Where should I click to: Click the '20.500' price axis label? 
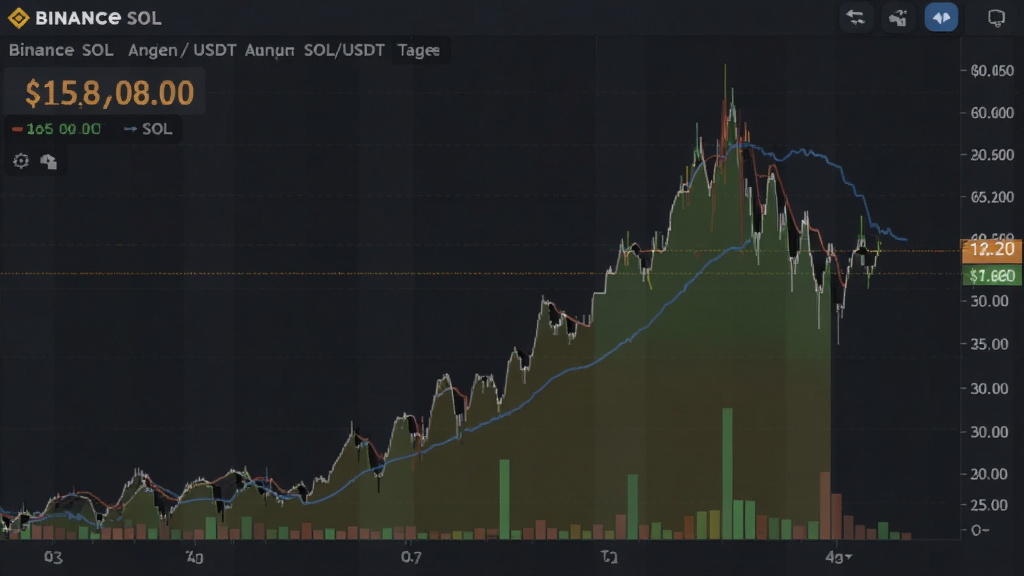[x=992, y=155]
